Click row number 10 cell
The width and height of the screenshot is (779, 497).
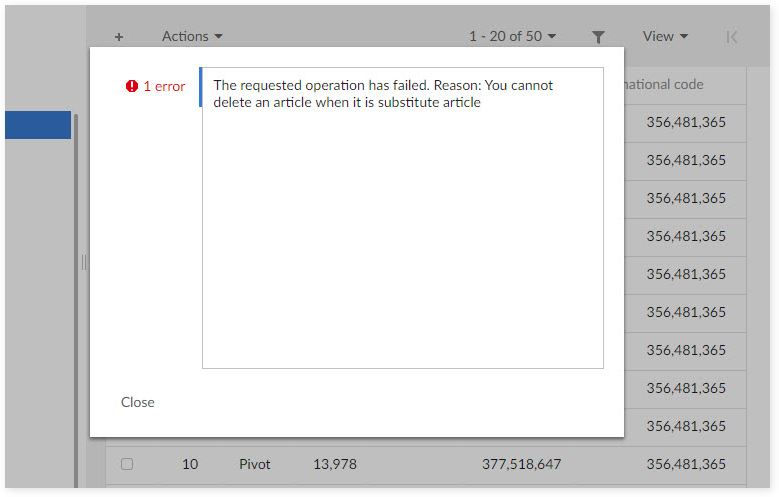tap(190, 464)
